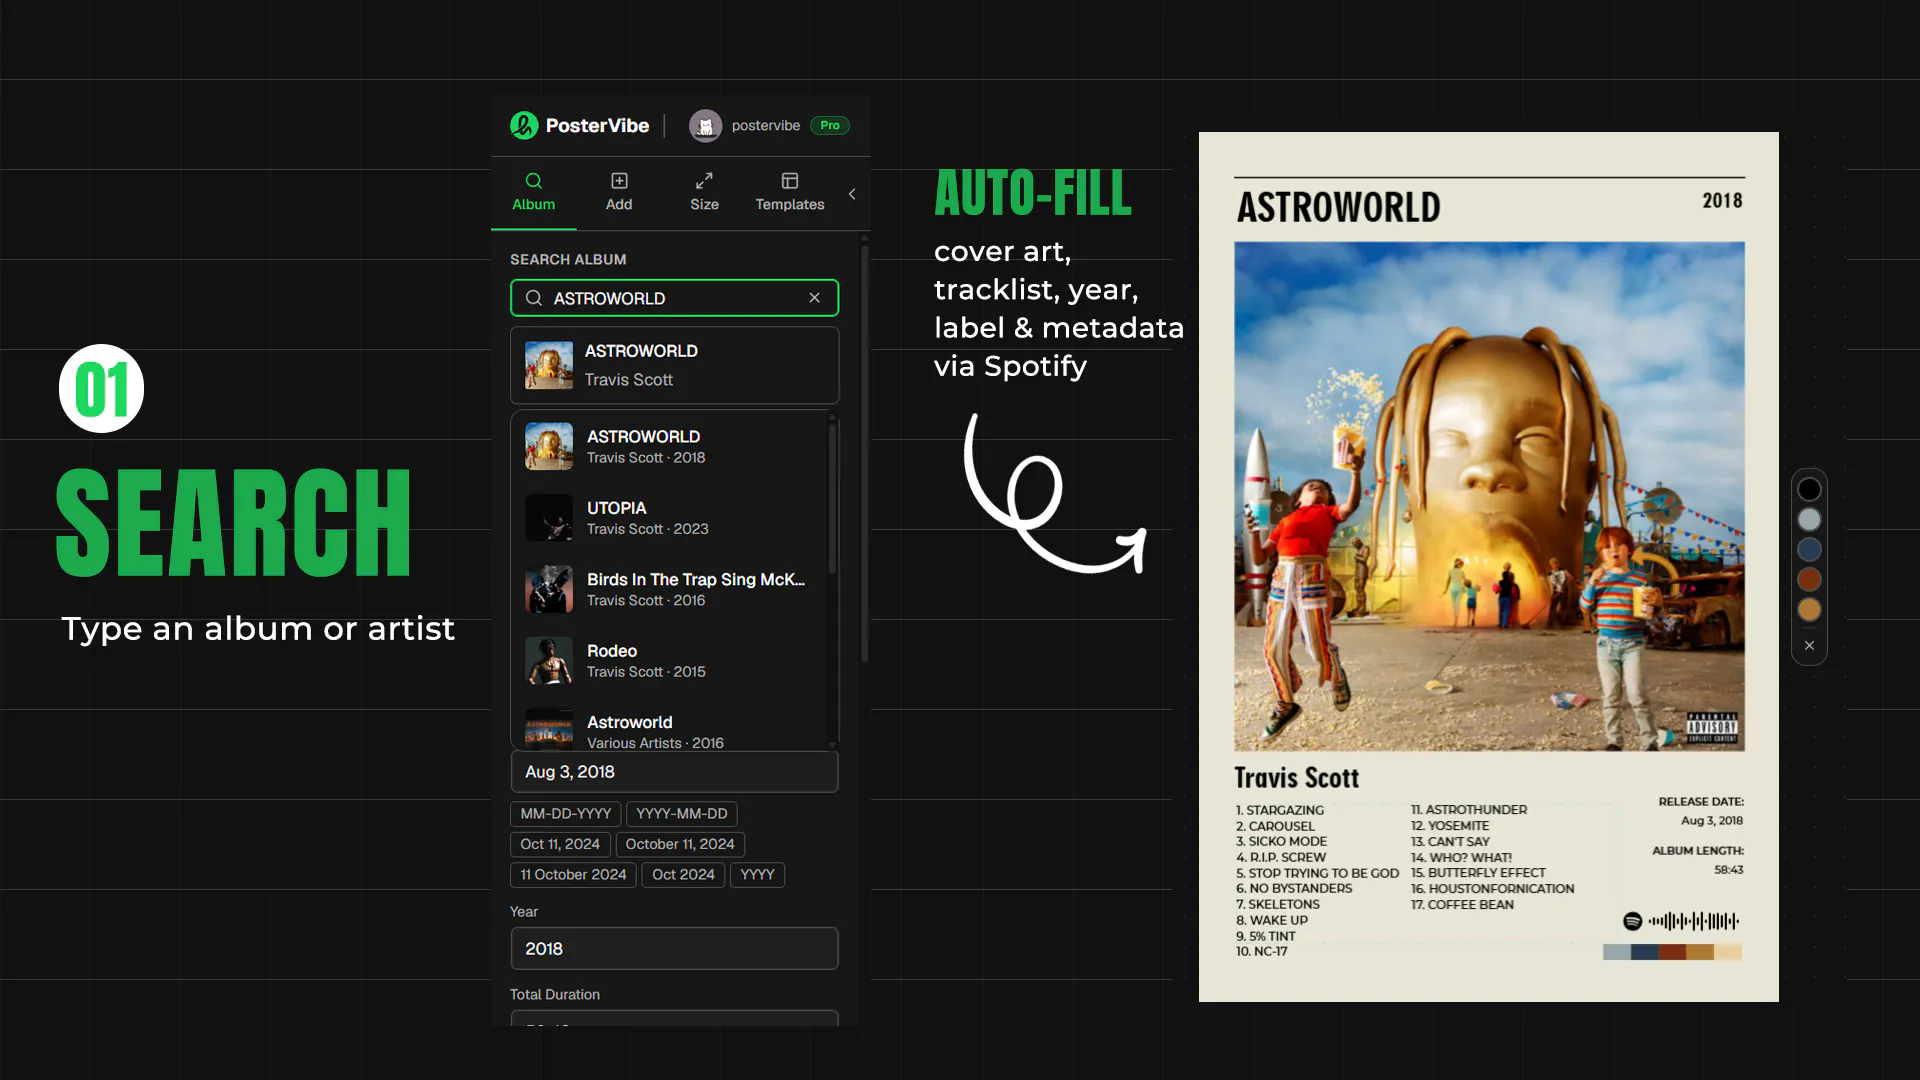
Task: Click the poster album cover artwork
Action: 1489,496
